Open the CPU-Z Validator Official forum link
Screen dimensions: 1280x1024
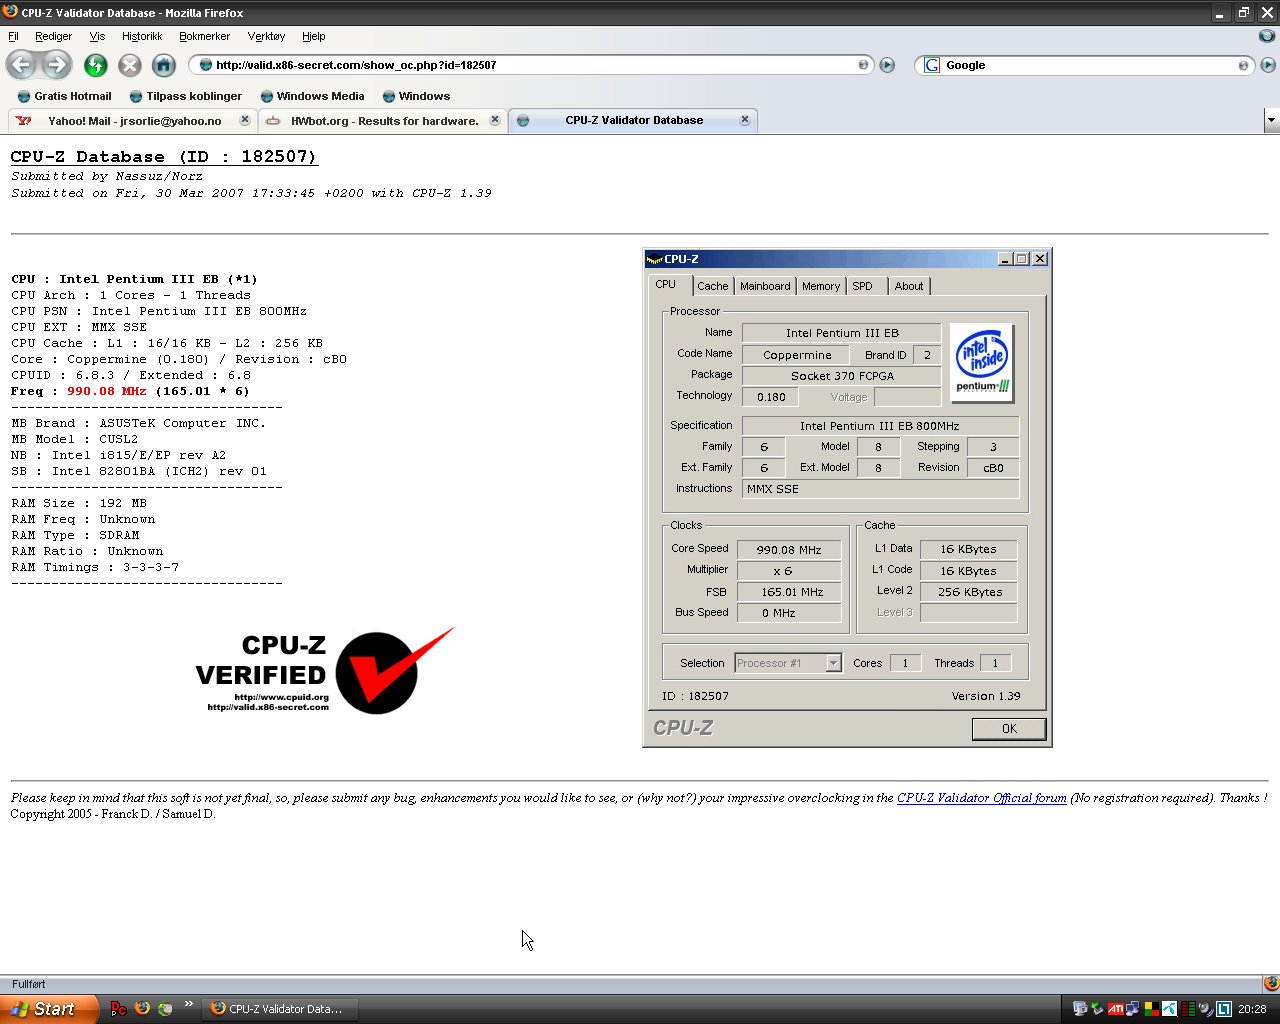pos(981,798)
